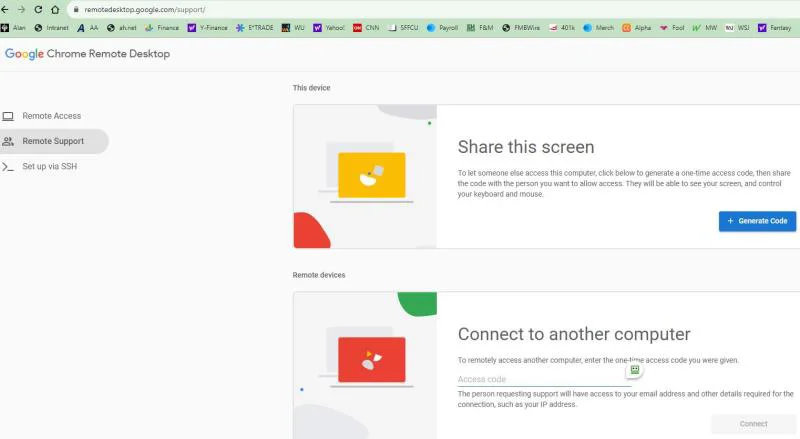Open Set up via SSH in the sidebar
The width and height of the screenshot is (800, 439).
(49, 166)
